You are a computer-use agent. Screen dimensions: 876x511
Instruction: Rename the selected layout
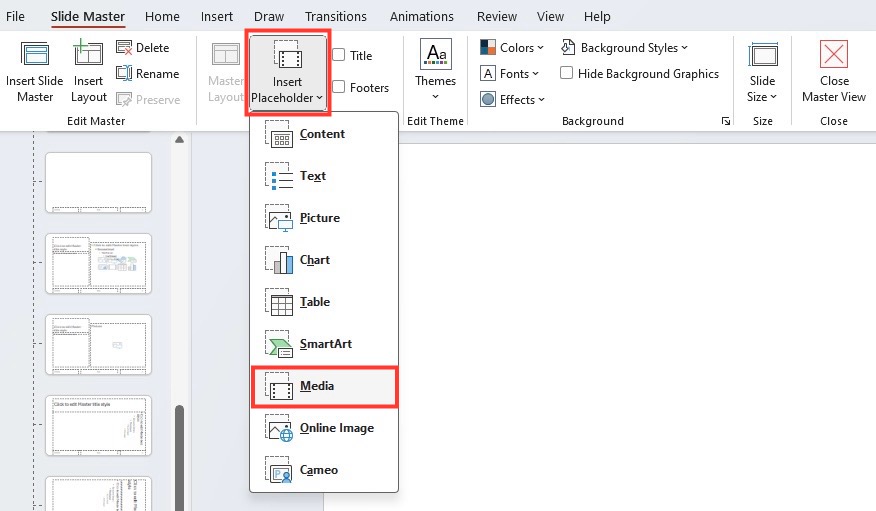148,74
